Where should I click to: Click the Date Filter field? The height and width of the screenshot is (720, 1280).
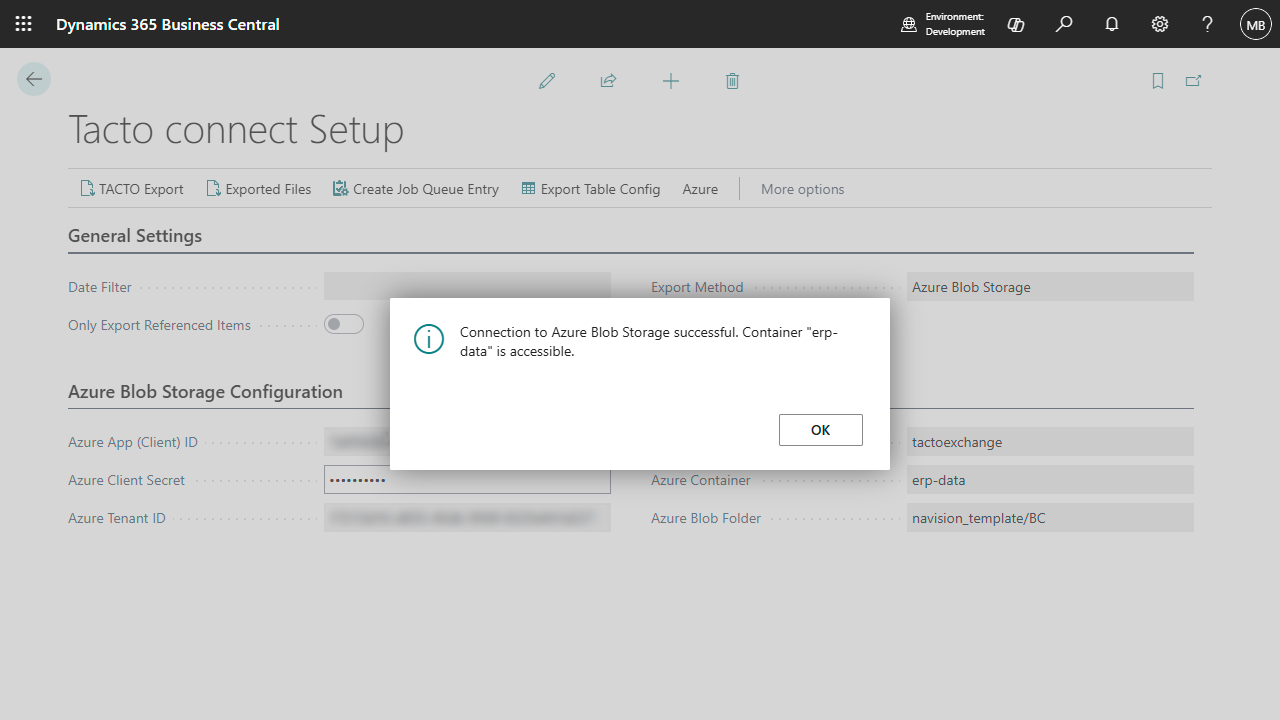coord(467,287)
